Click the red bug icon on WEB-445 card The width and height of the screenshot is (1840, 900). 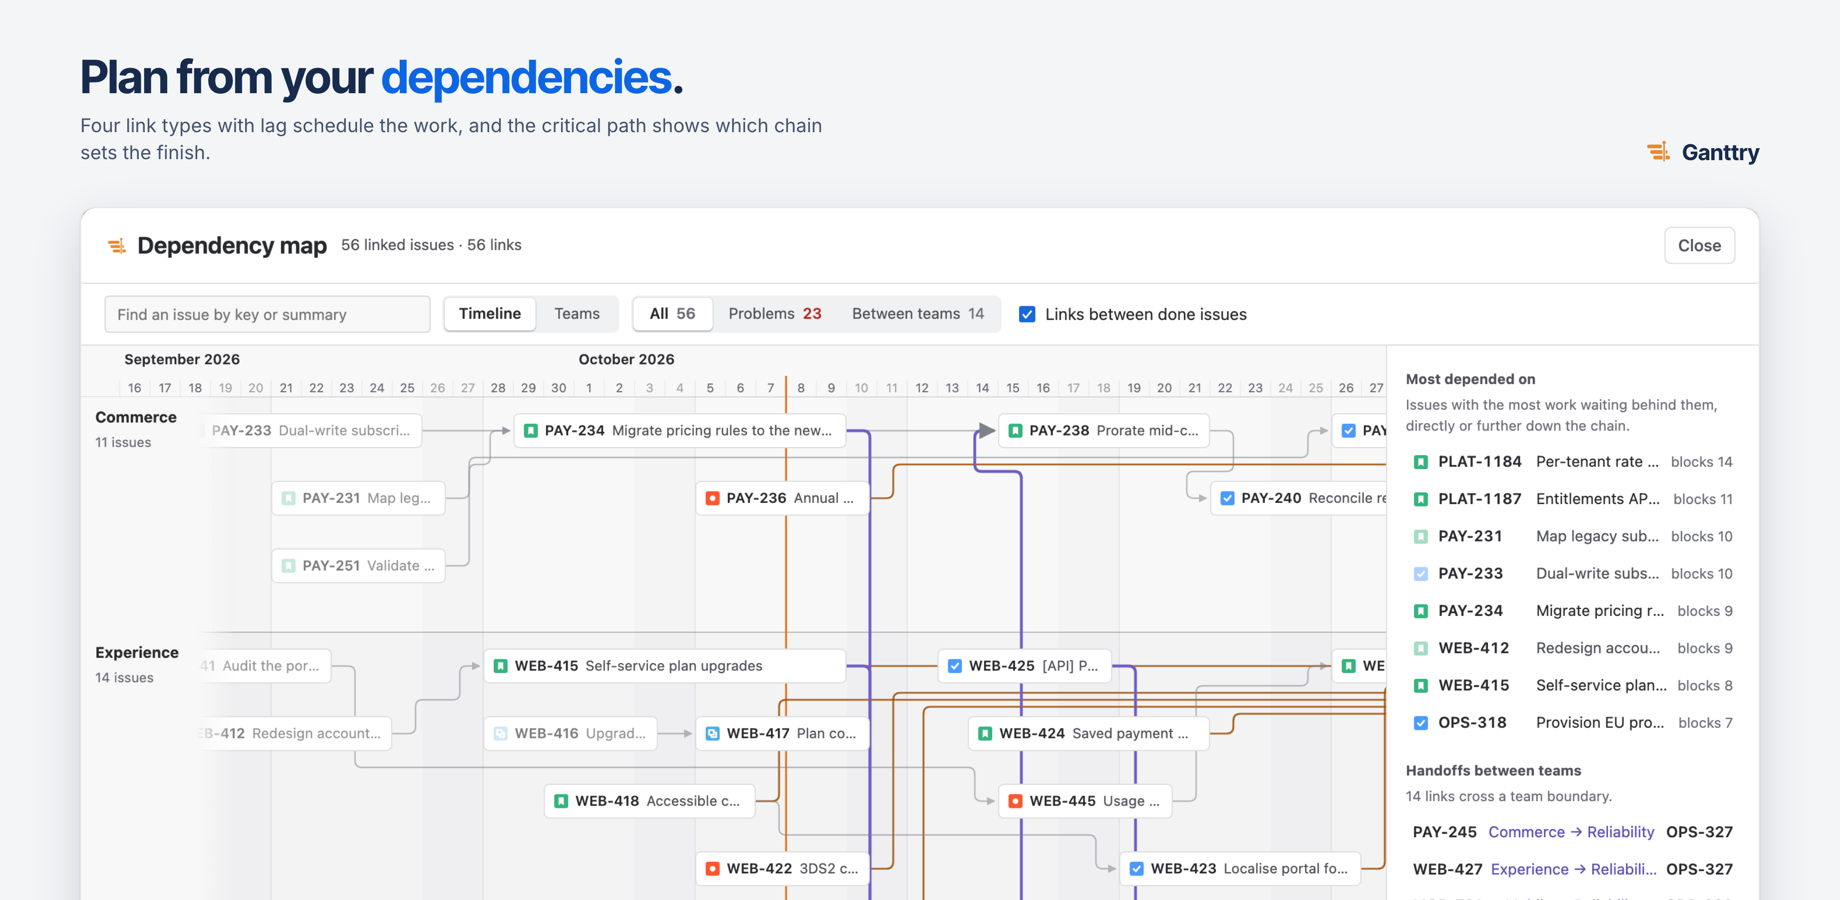(1015, 801)
